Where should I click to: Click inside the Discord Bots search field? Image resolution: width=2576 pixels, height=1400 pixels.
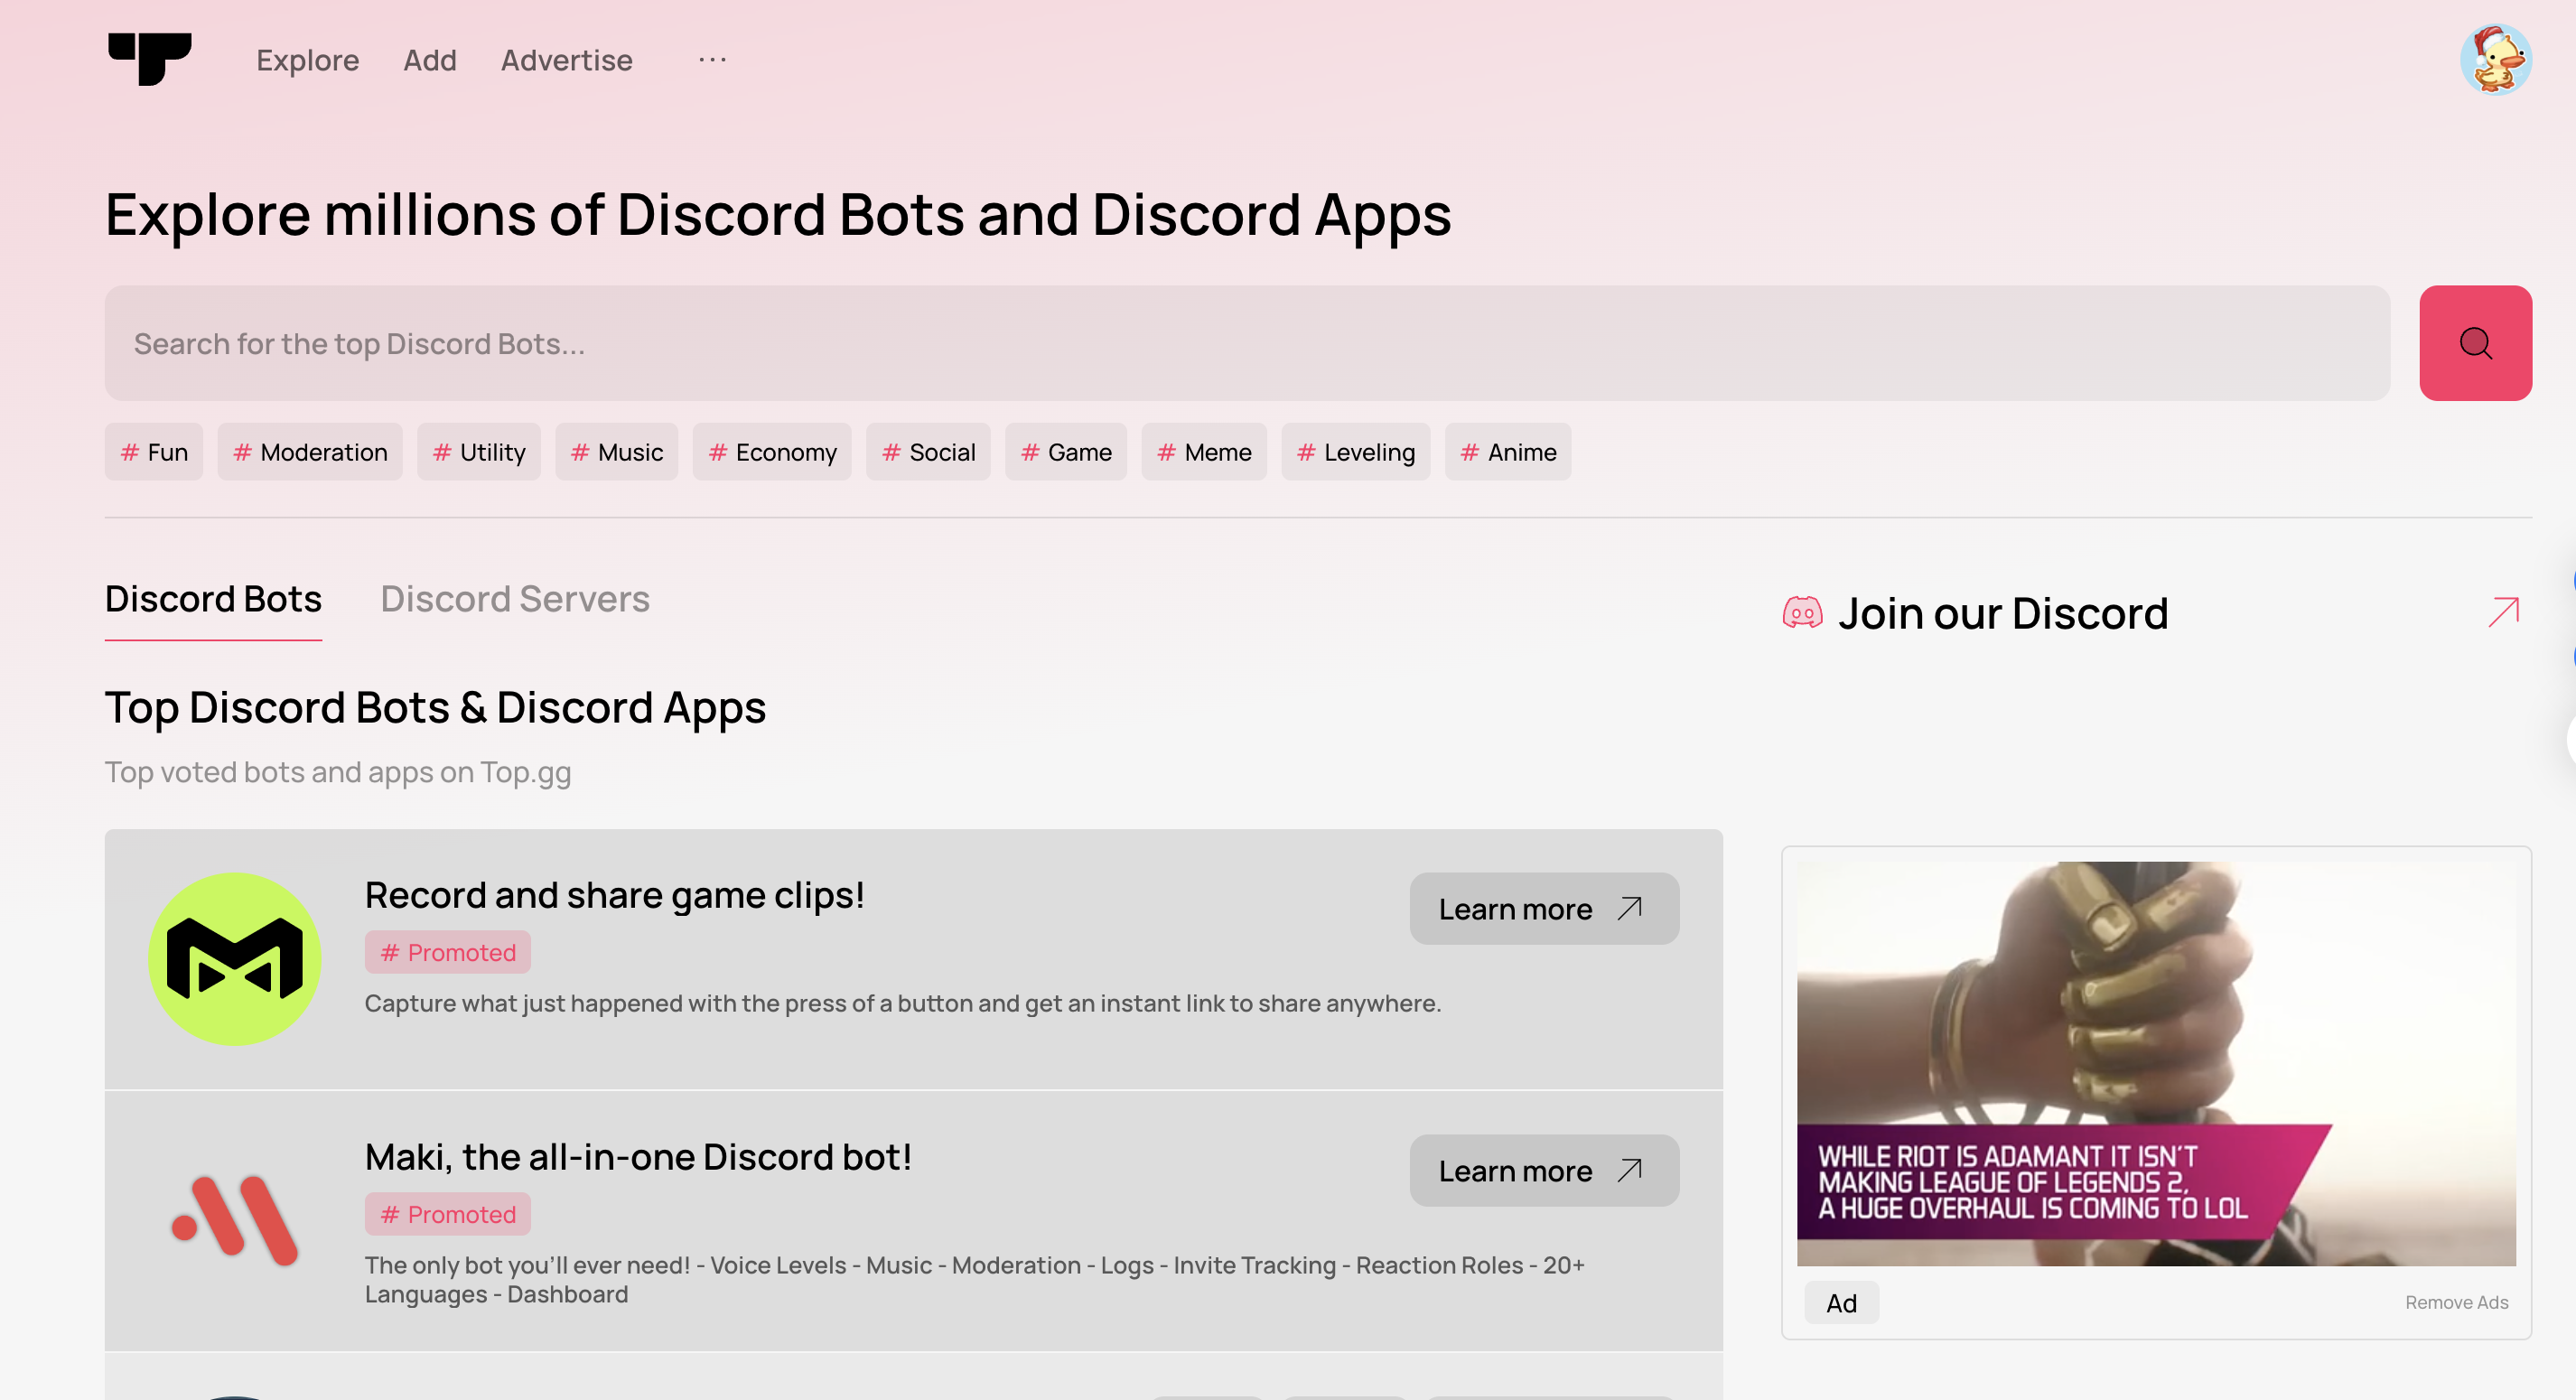[800, 343]
